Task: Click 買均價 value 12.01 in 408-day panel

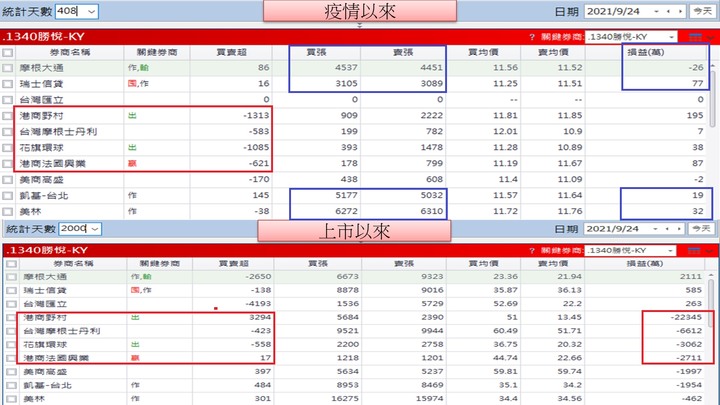Action: coord(505,132)
